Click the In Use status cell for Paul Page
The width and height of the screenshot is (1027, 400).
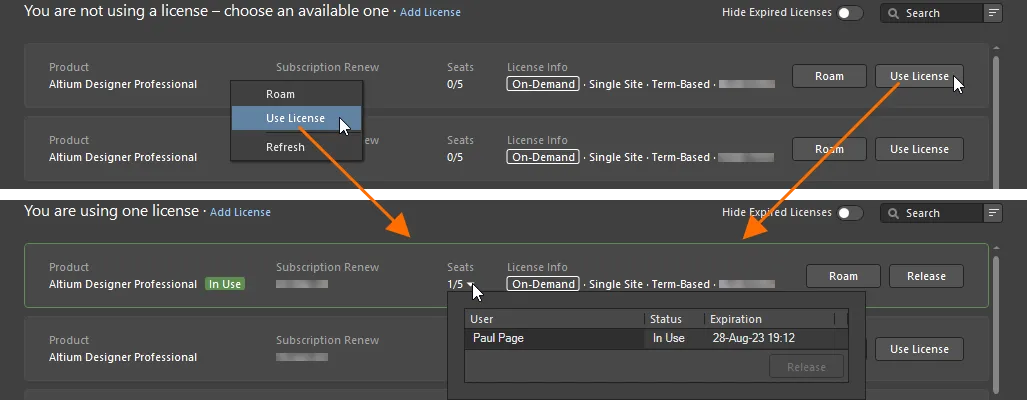(x=669, y=338)
